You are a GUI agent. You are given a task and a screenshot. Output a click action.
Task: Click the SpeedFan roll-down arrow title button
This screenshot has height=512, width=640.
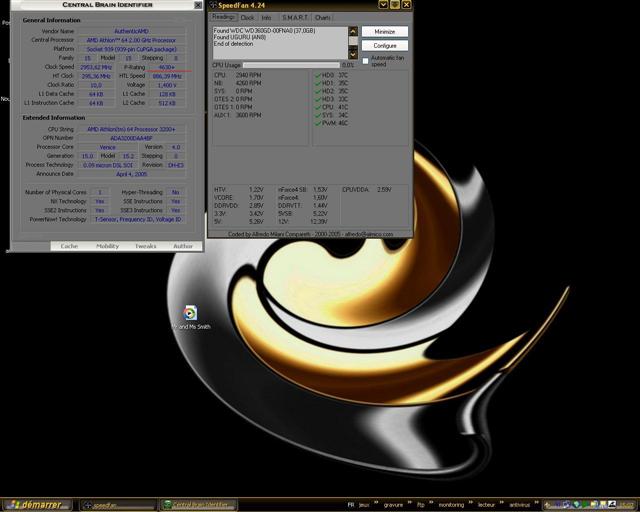(x=383, y=4)
